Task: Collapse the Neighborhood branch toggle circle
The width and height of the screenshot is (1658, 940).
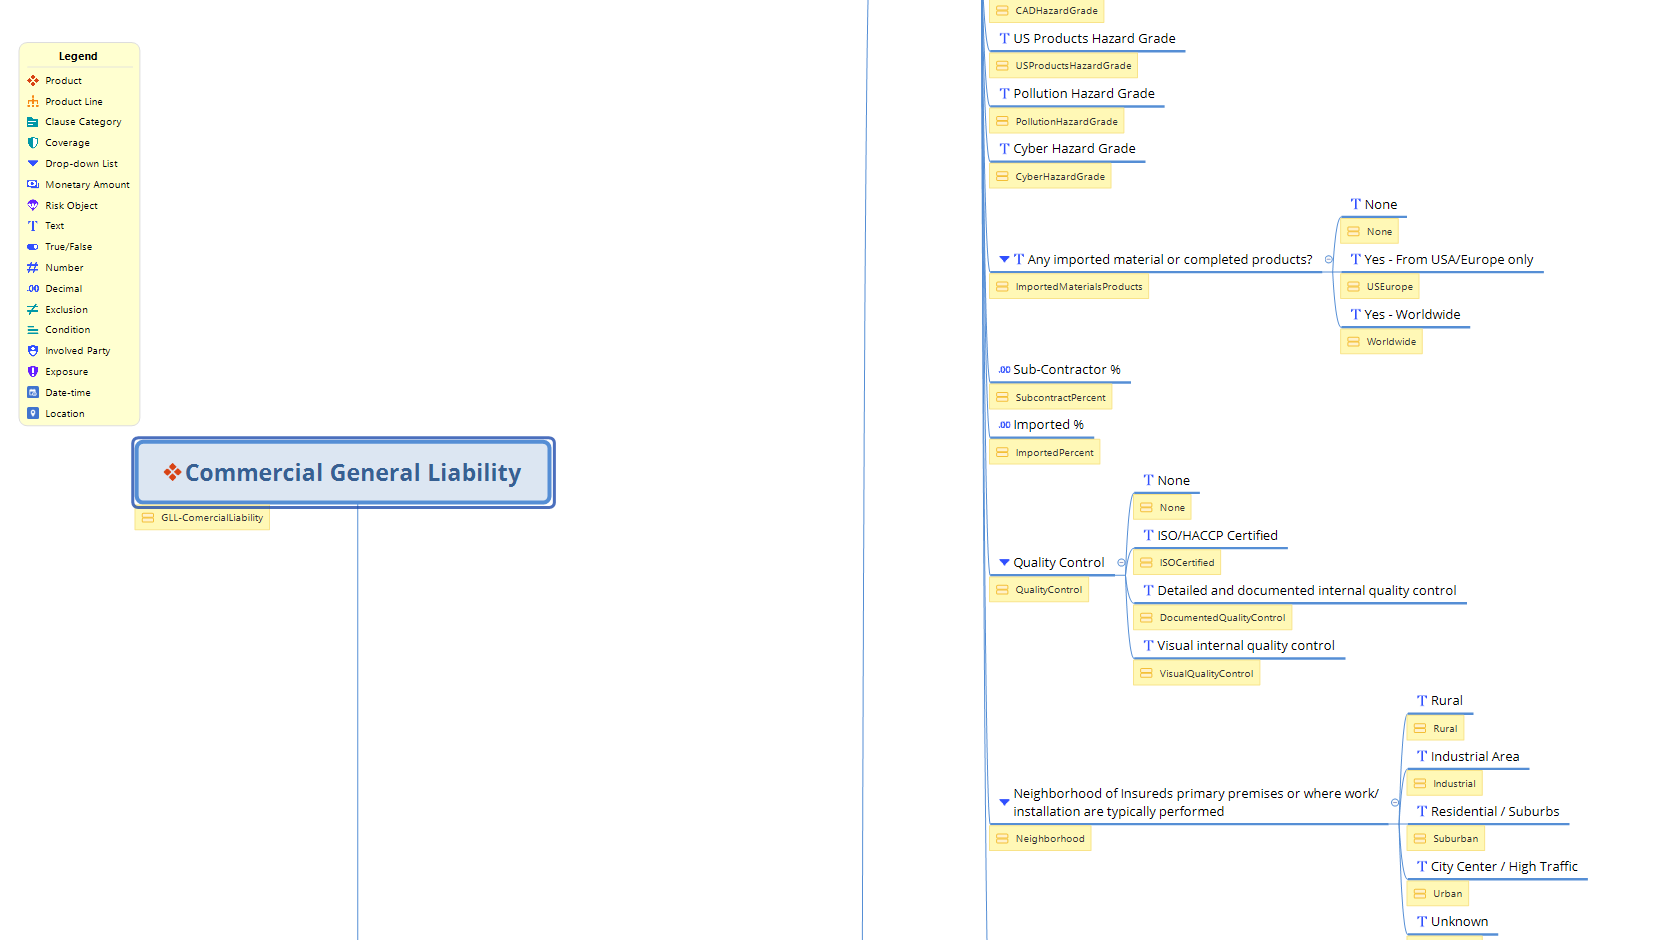Action: click(x=1395, y=802)
